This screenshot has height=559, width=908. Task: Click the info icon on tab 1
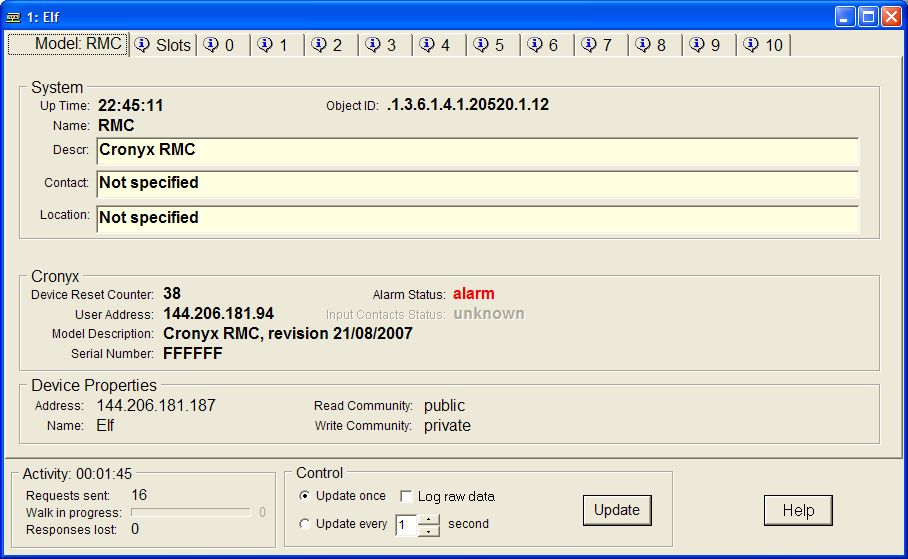tap(265, 45)
